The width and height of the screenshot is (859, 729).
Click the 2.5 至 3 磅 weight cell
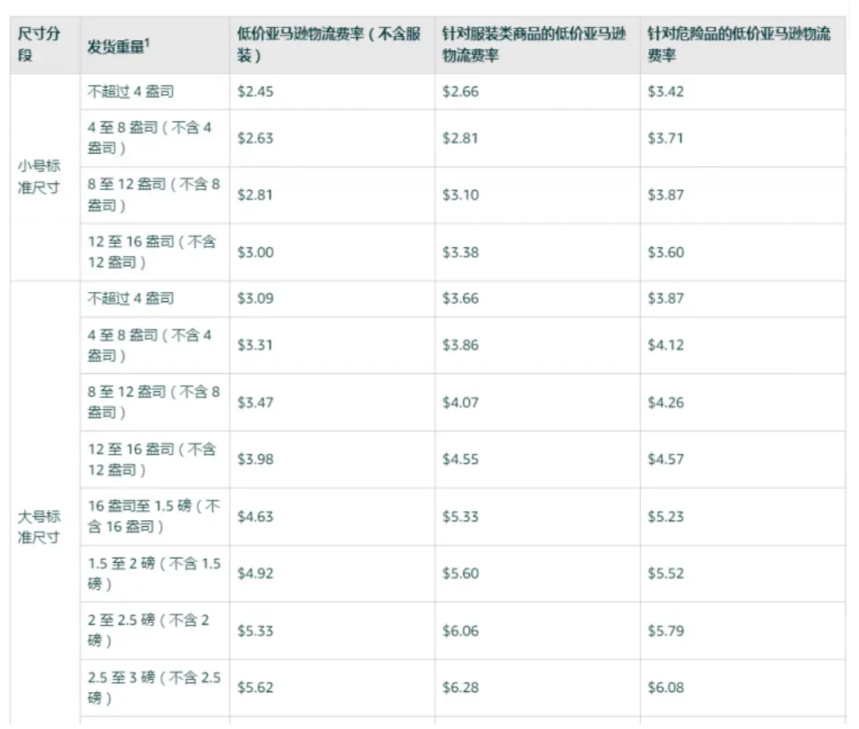pos(153,687)
